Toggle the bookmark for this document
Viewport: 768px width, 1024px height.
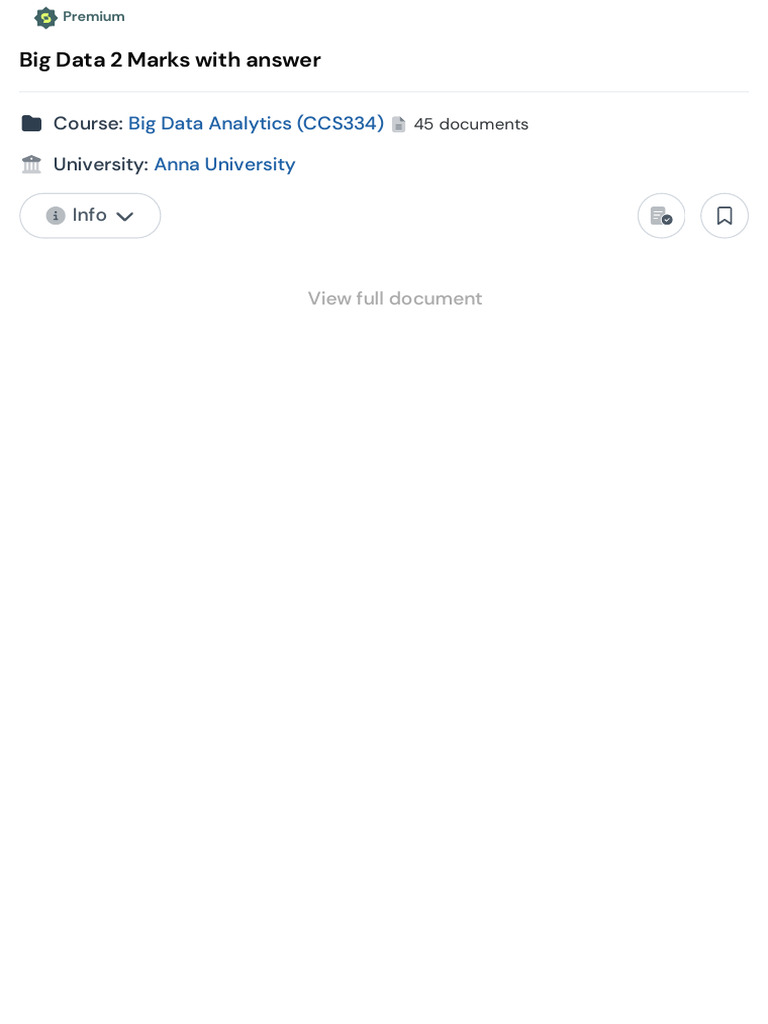pos(724,215)
